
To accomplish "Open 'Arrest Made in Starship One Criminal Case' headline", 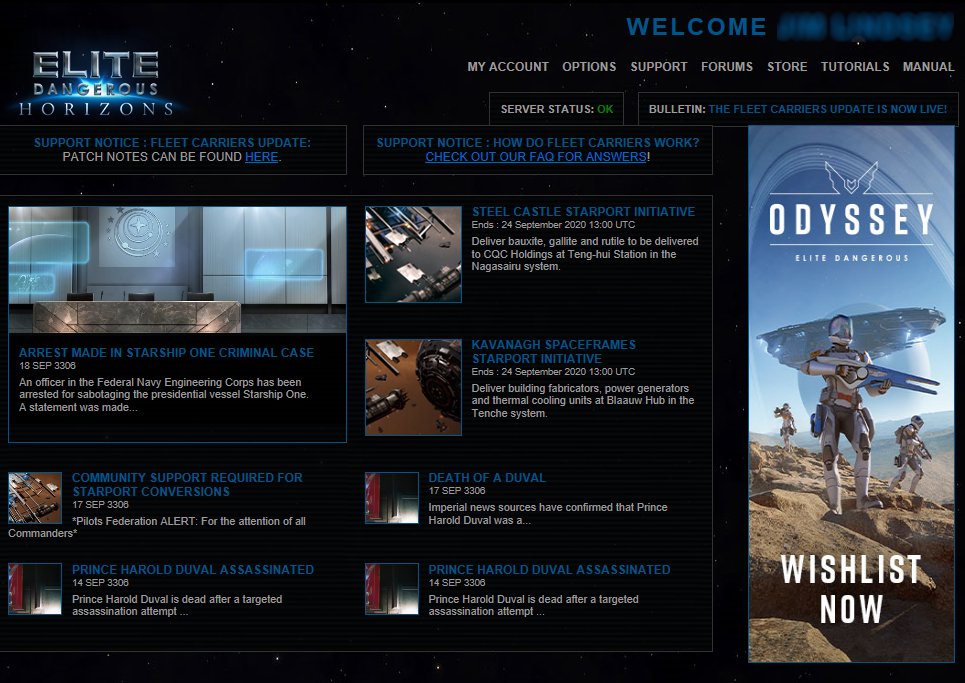I will point(166,353).
